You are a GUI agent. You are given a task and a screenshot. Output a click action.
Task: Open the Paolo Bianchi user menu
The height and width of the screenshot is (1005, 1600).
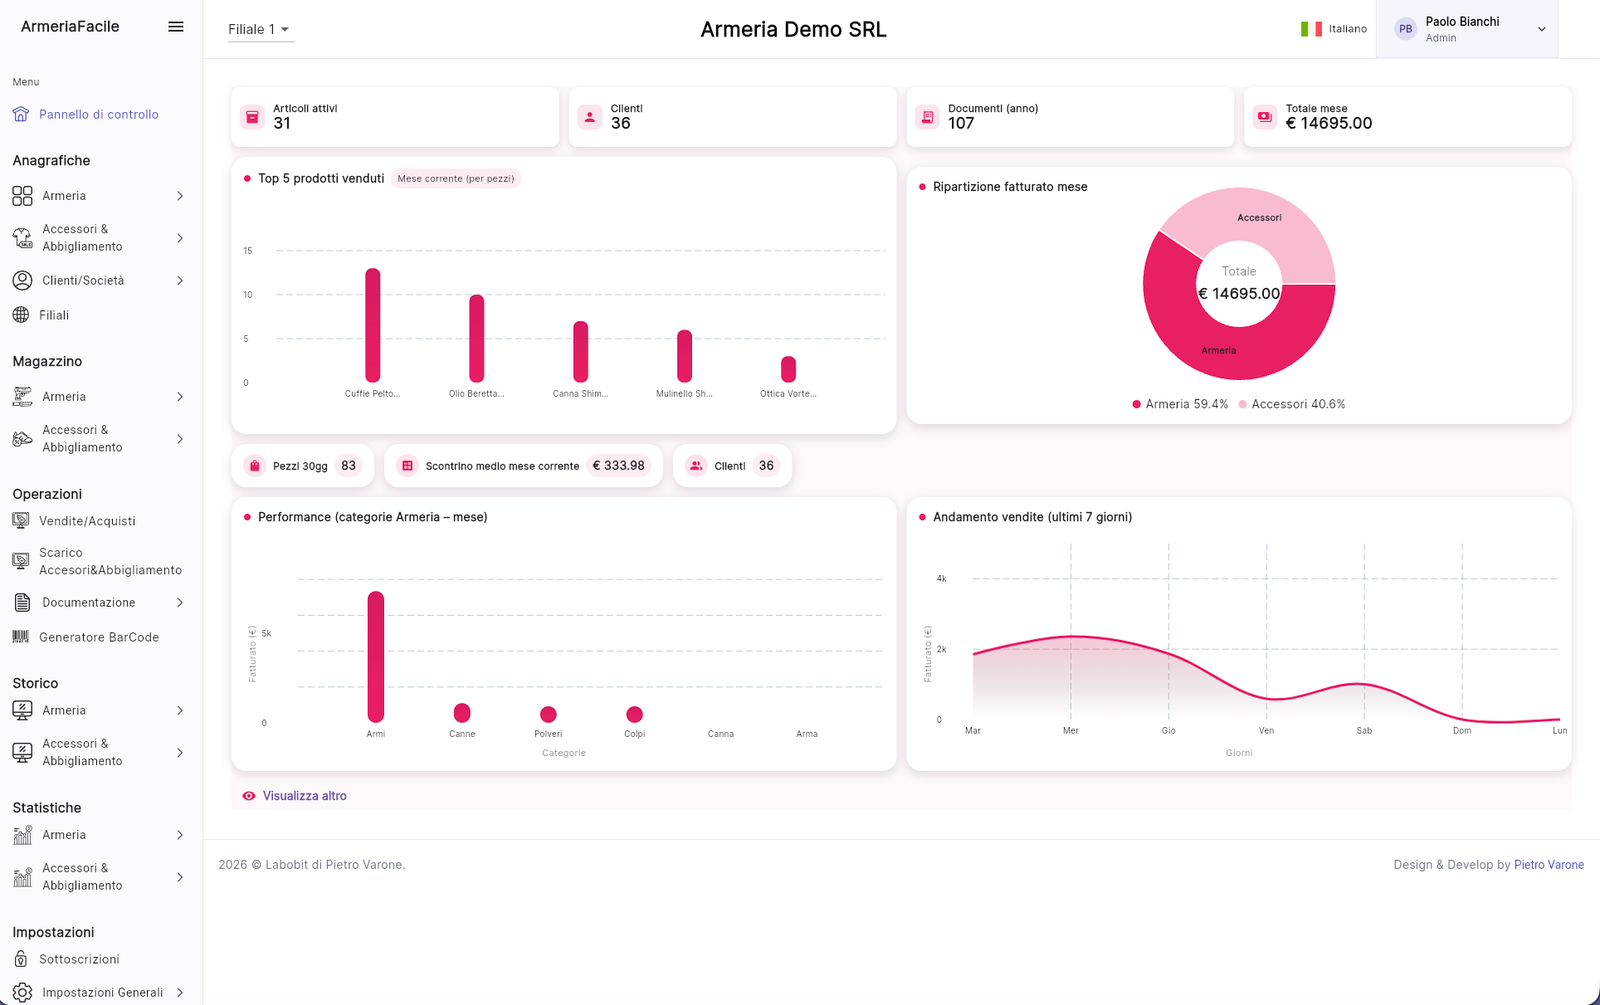coord(1466,29)
